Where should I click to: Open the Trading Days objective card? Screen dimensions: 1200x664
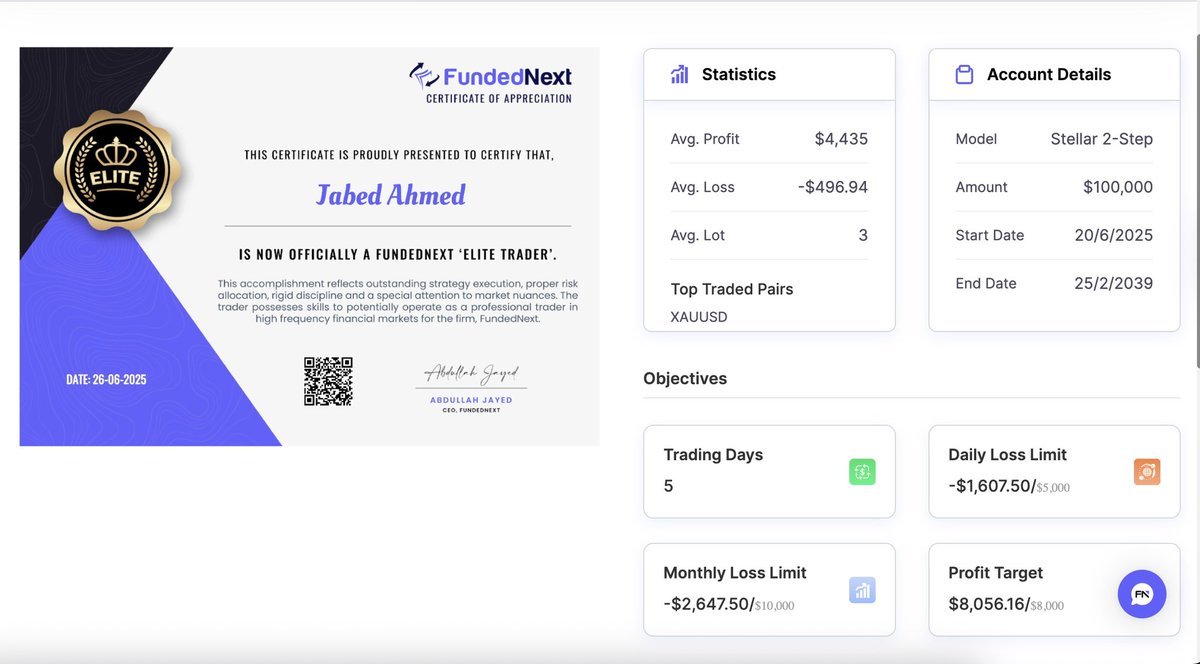[769, 472]
